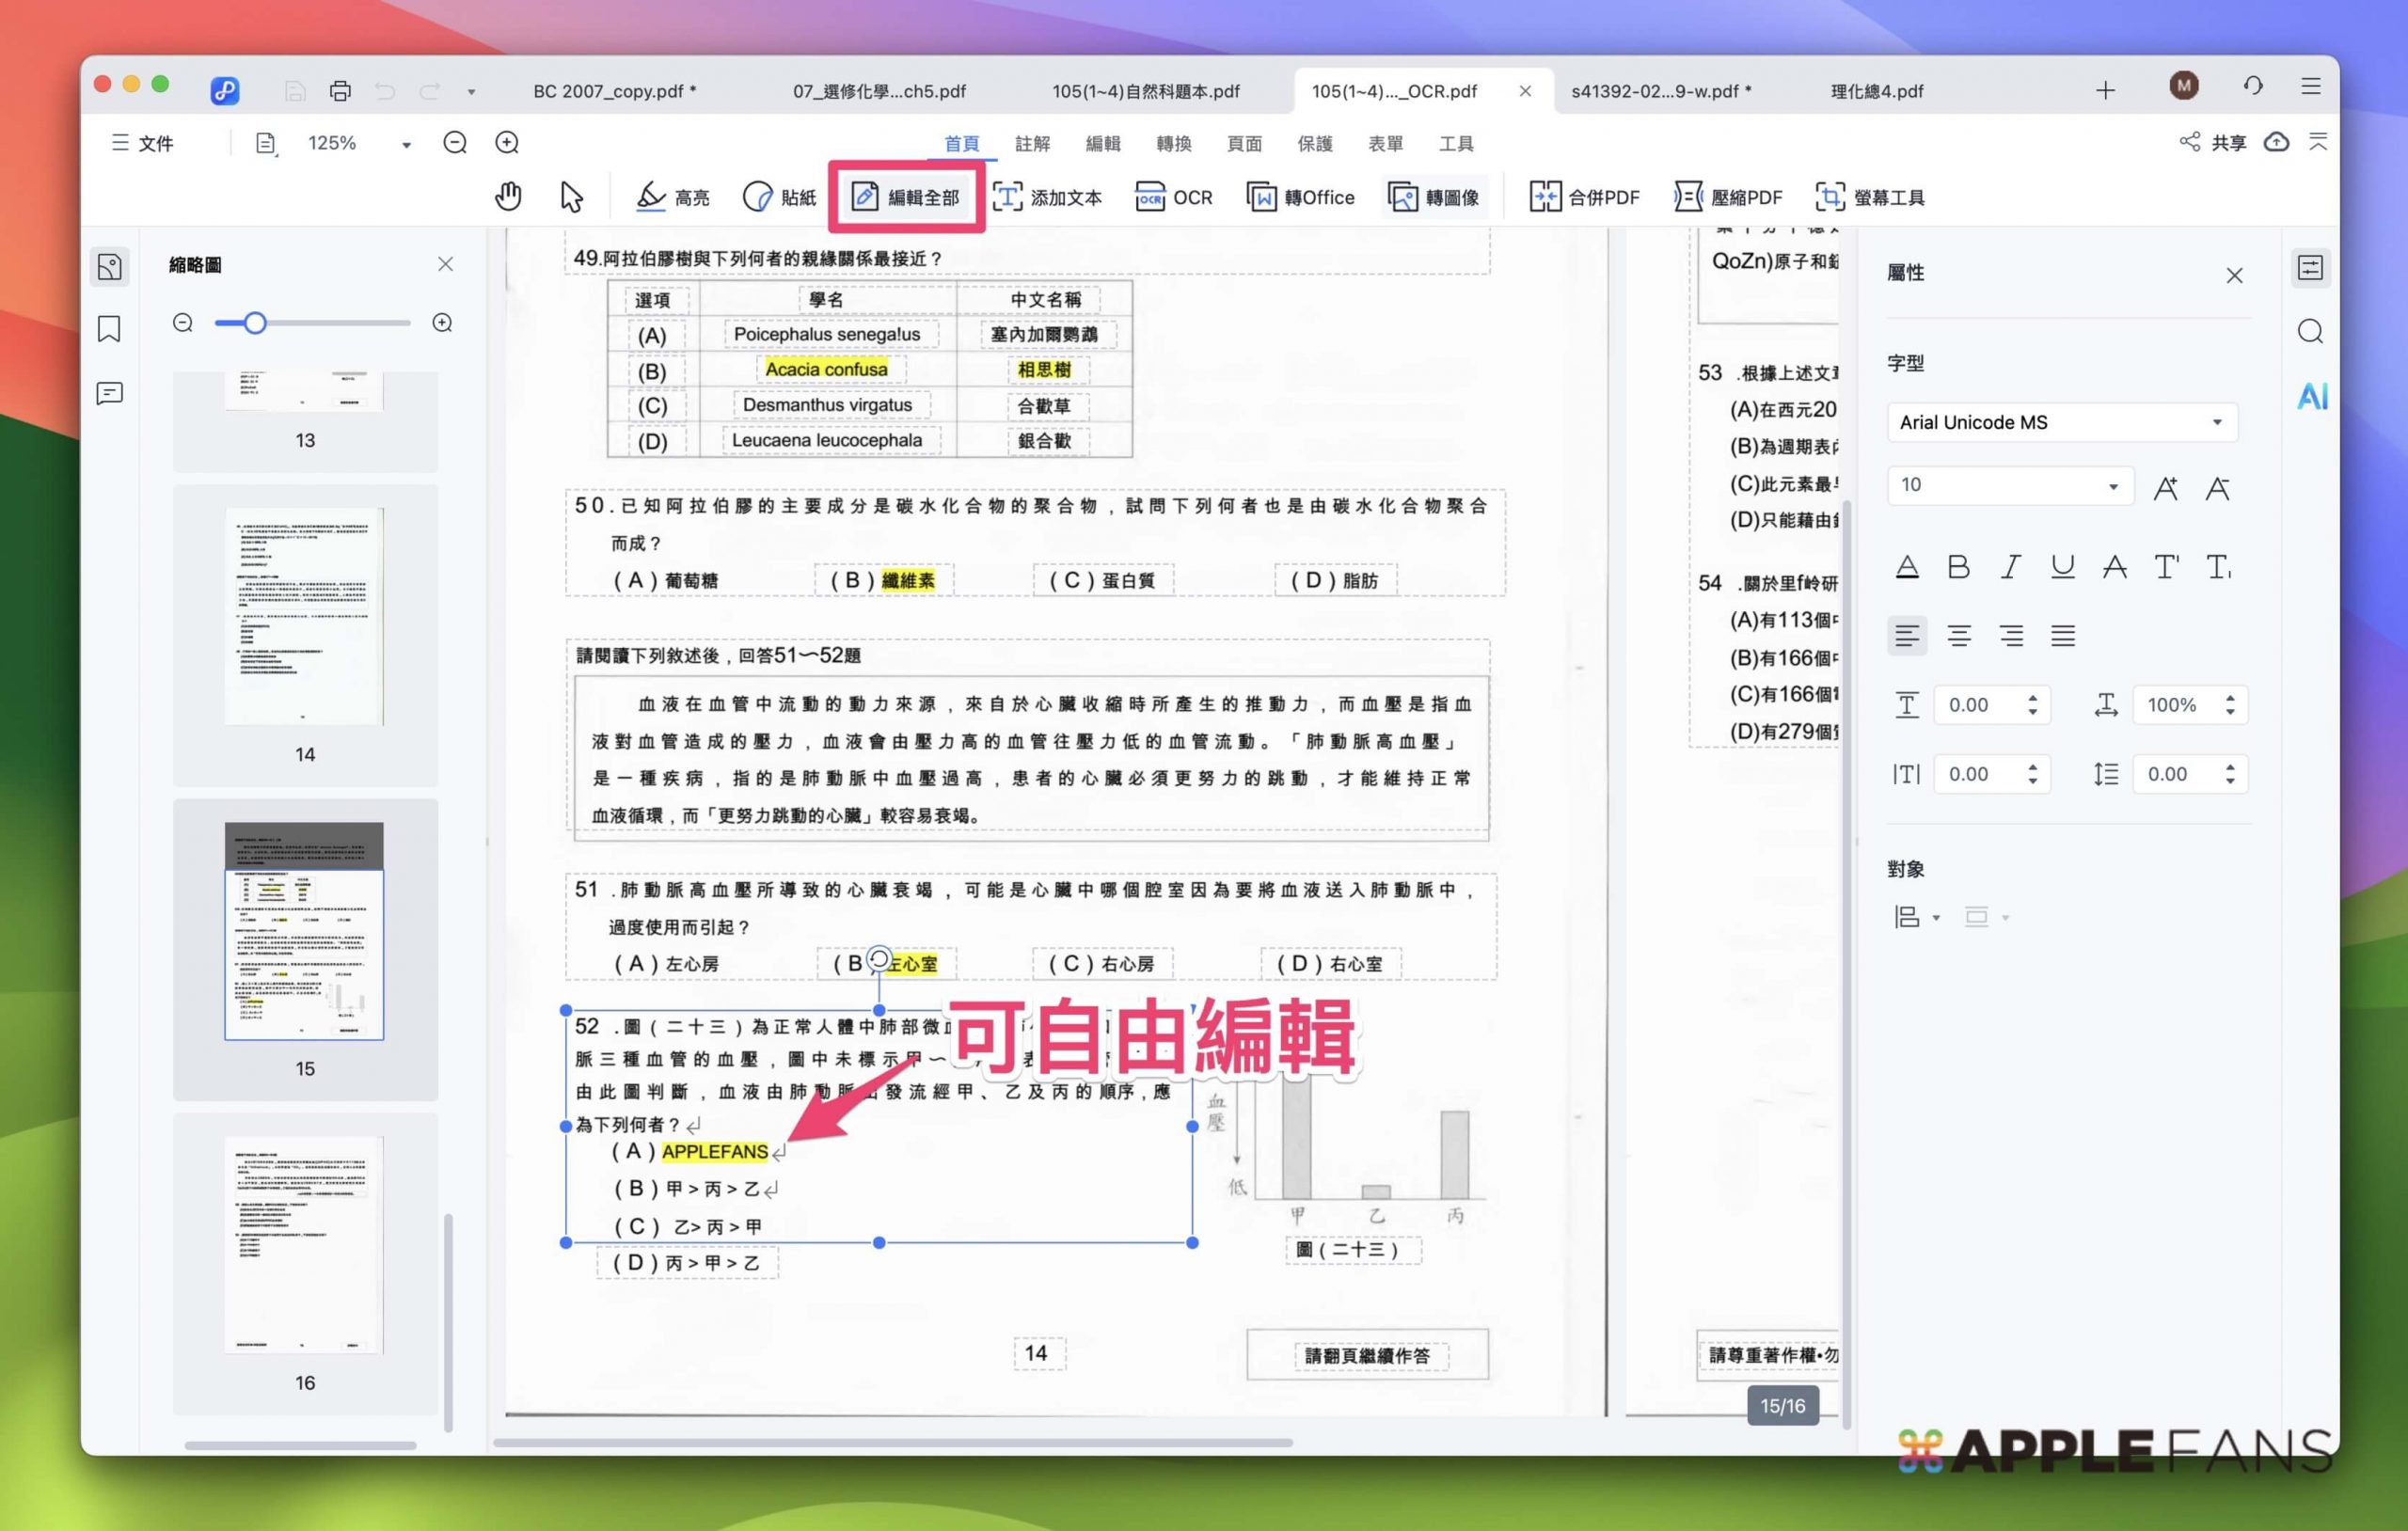The image size is (2408, 1531).
Task: Select the page 14 thumbnail
Action: coord(304,615)
